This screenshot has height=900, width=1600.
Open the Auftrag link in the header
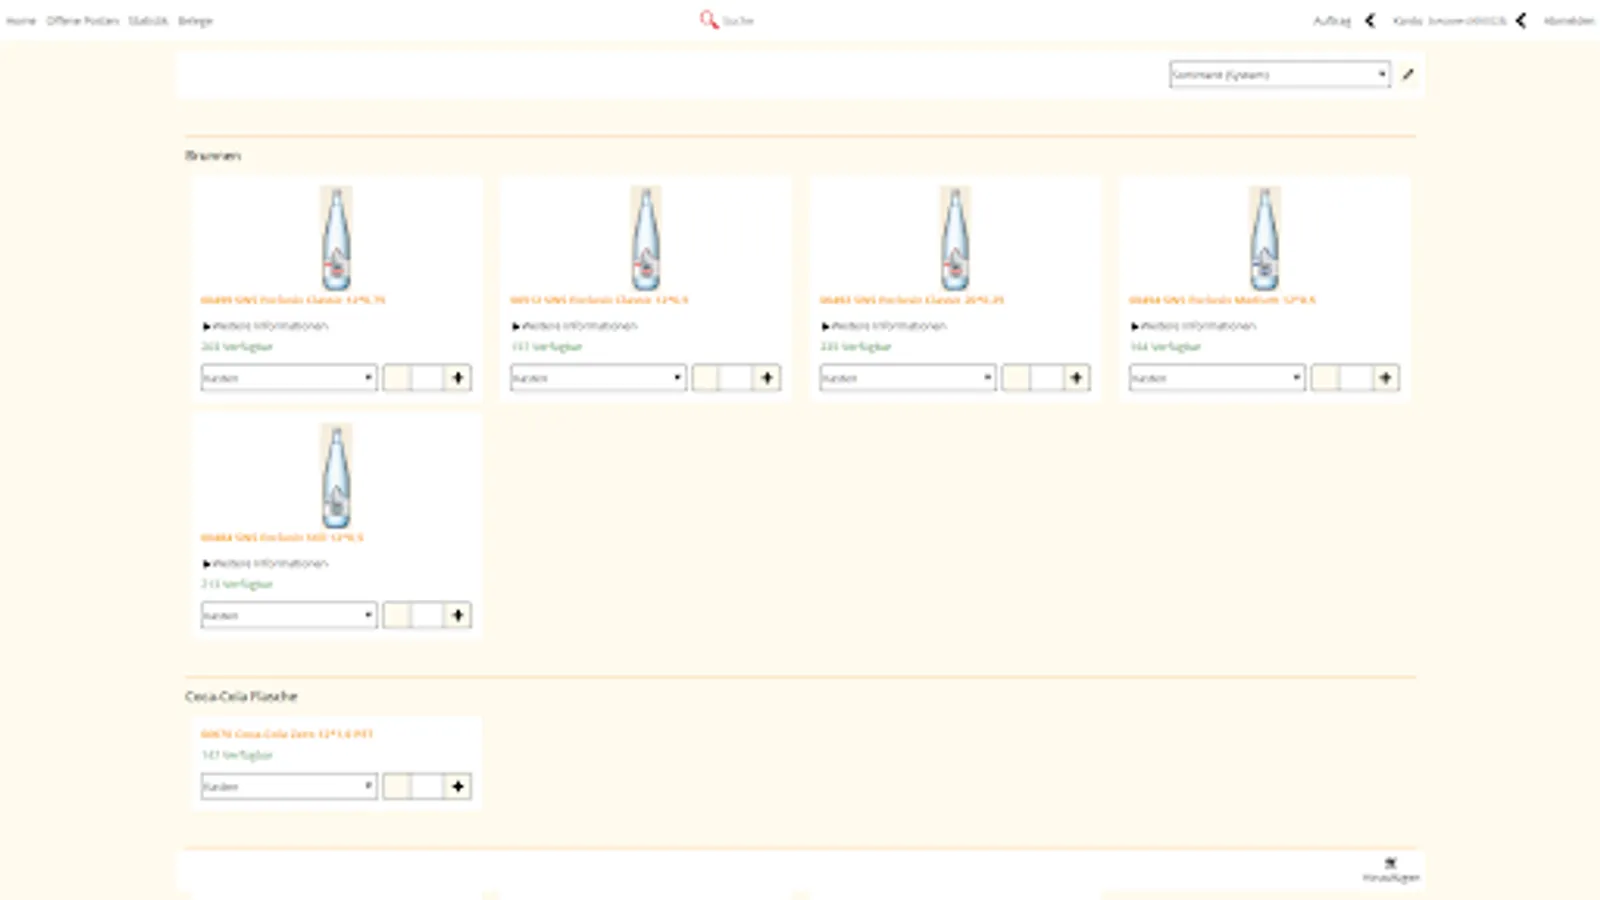click(1331, 21)
